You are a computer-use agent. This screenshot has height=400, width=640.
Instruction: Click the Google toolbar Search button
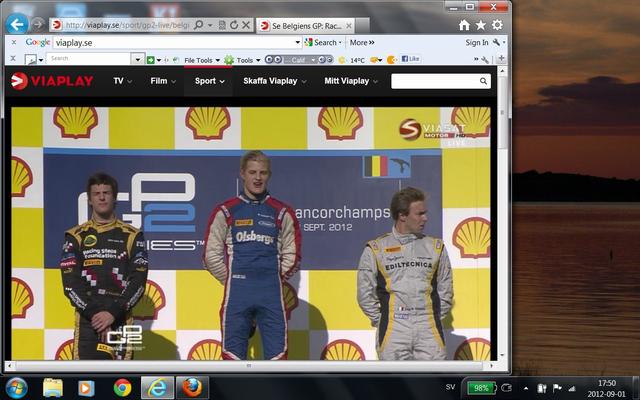click(x=324, y=43)
